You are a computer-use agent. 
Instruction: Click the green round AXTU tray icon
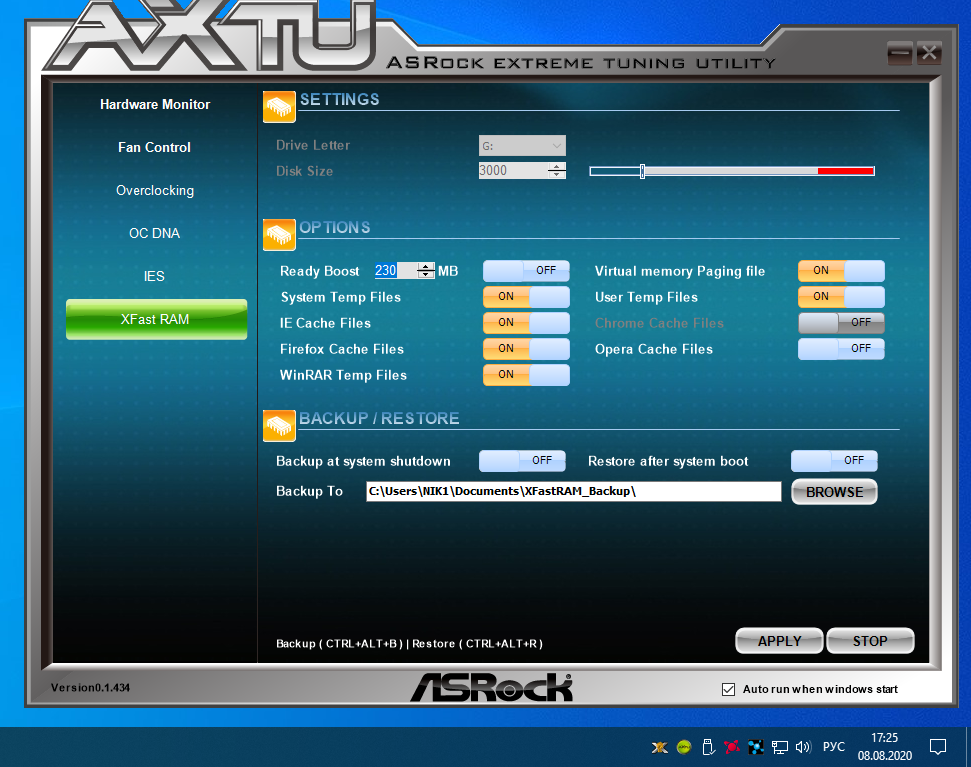tap(684, 747)
